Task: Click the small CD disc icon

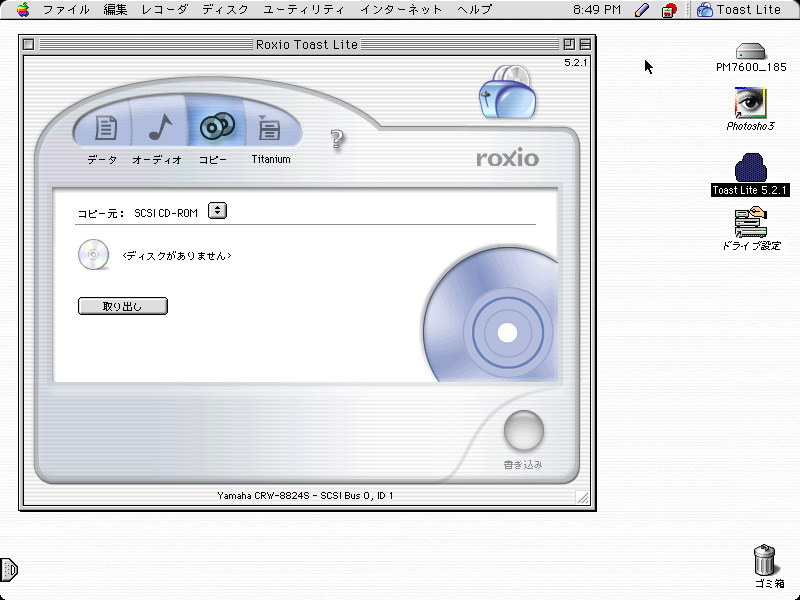Action: pyautogui.click(x=93, y=254)
